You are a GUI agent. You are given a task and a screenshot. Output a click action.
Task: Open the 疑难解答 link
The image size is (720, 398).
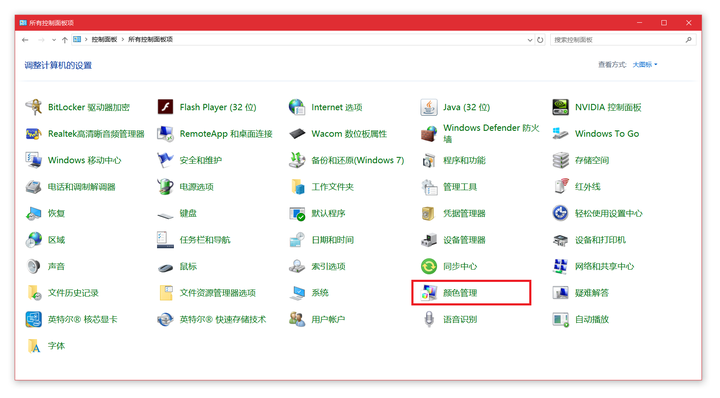tap(592, 293)
